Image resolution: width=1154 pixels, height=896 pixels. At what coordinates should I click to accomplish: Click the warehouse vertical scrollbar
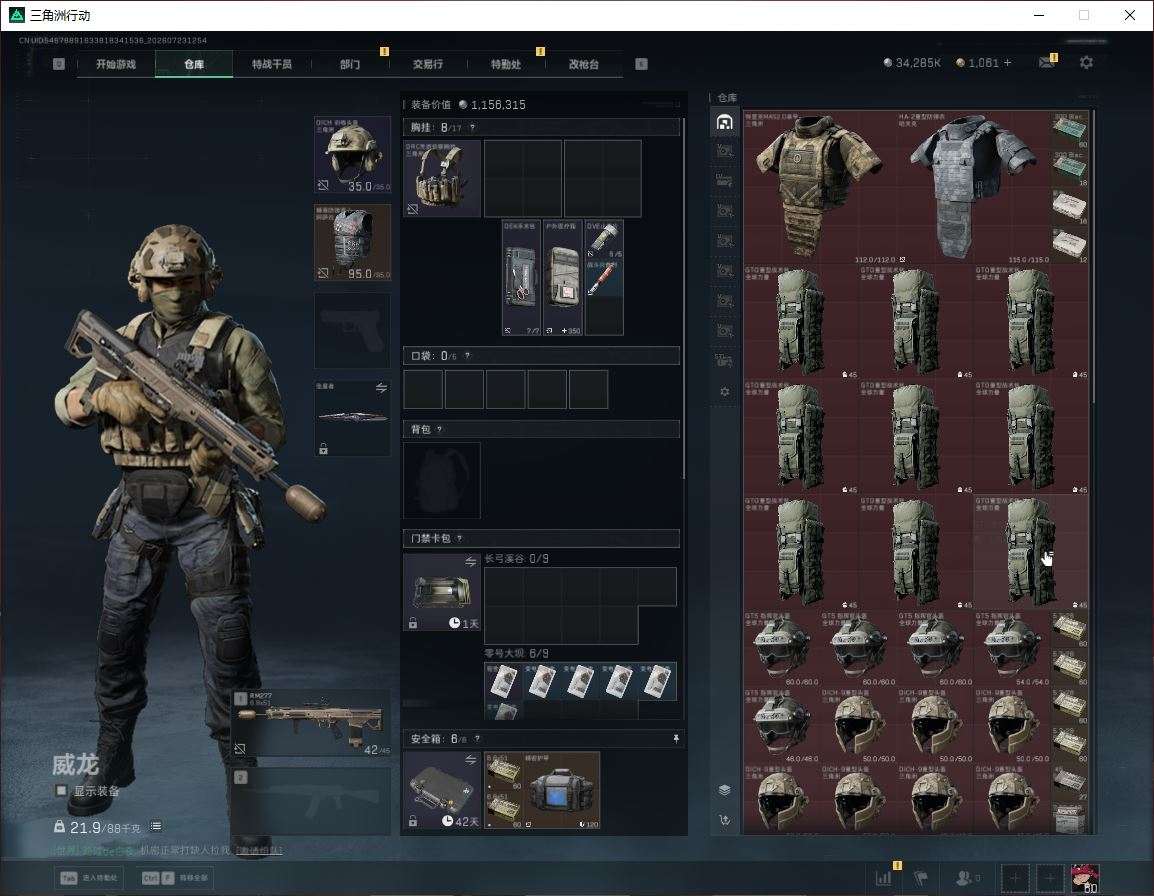[1094, 258]
